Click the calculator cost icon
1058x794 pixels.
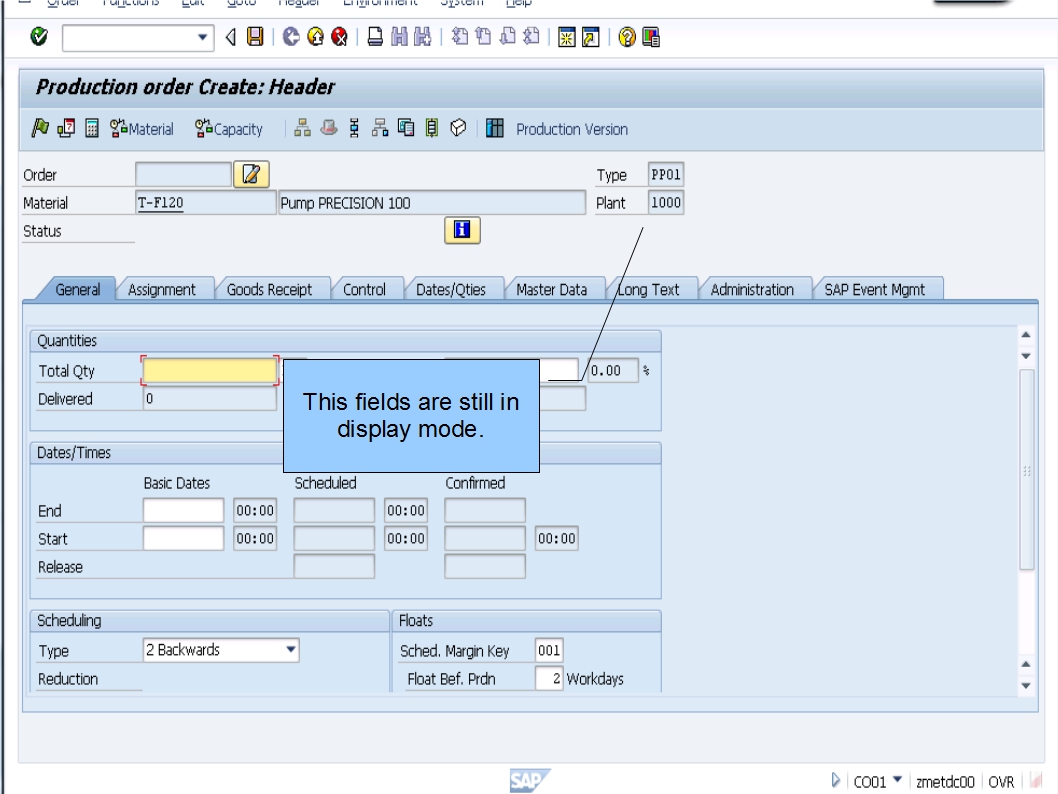click(x=92, y=128)
